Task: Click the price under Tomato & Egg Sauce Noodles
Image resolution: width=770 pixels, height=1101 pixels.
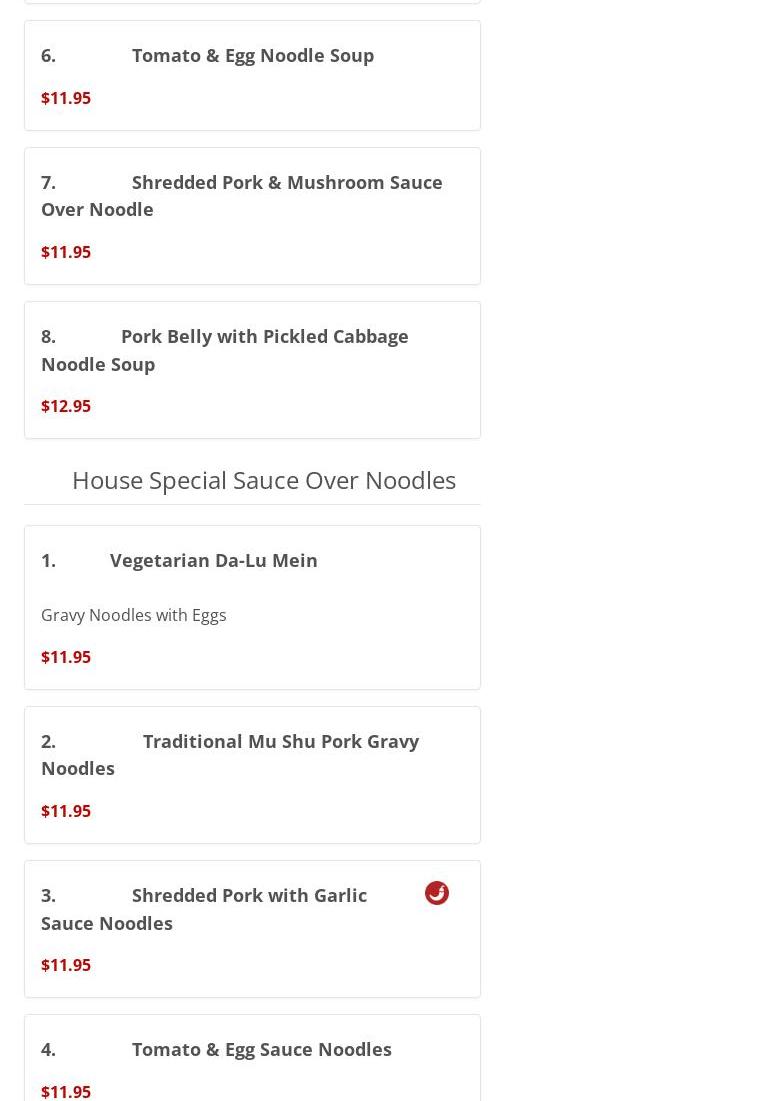Action: point(66,1091)
